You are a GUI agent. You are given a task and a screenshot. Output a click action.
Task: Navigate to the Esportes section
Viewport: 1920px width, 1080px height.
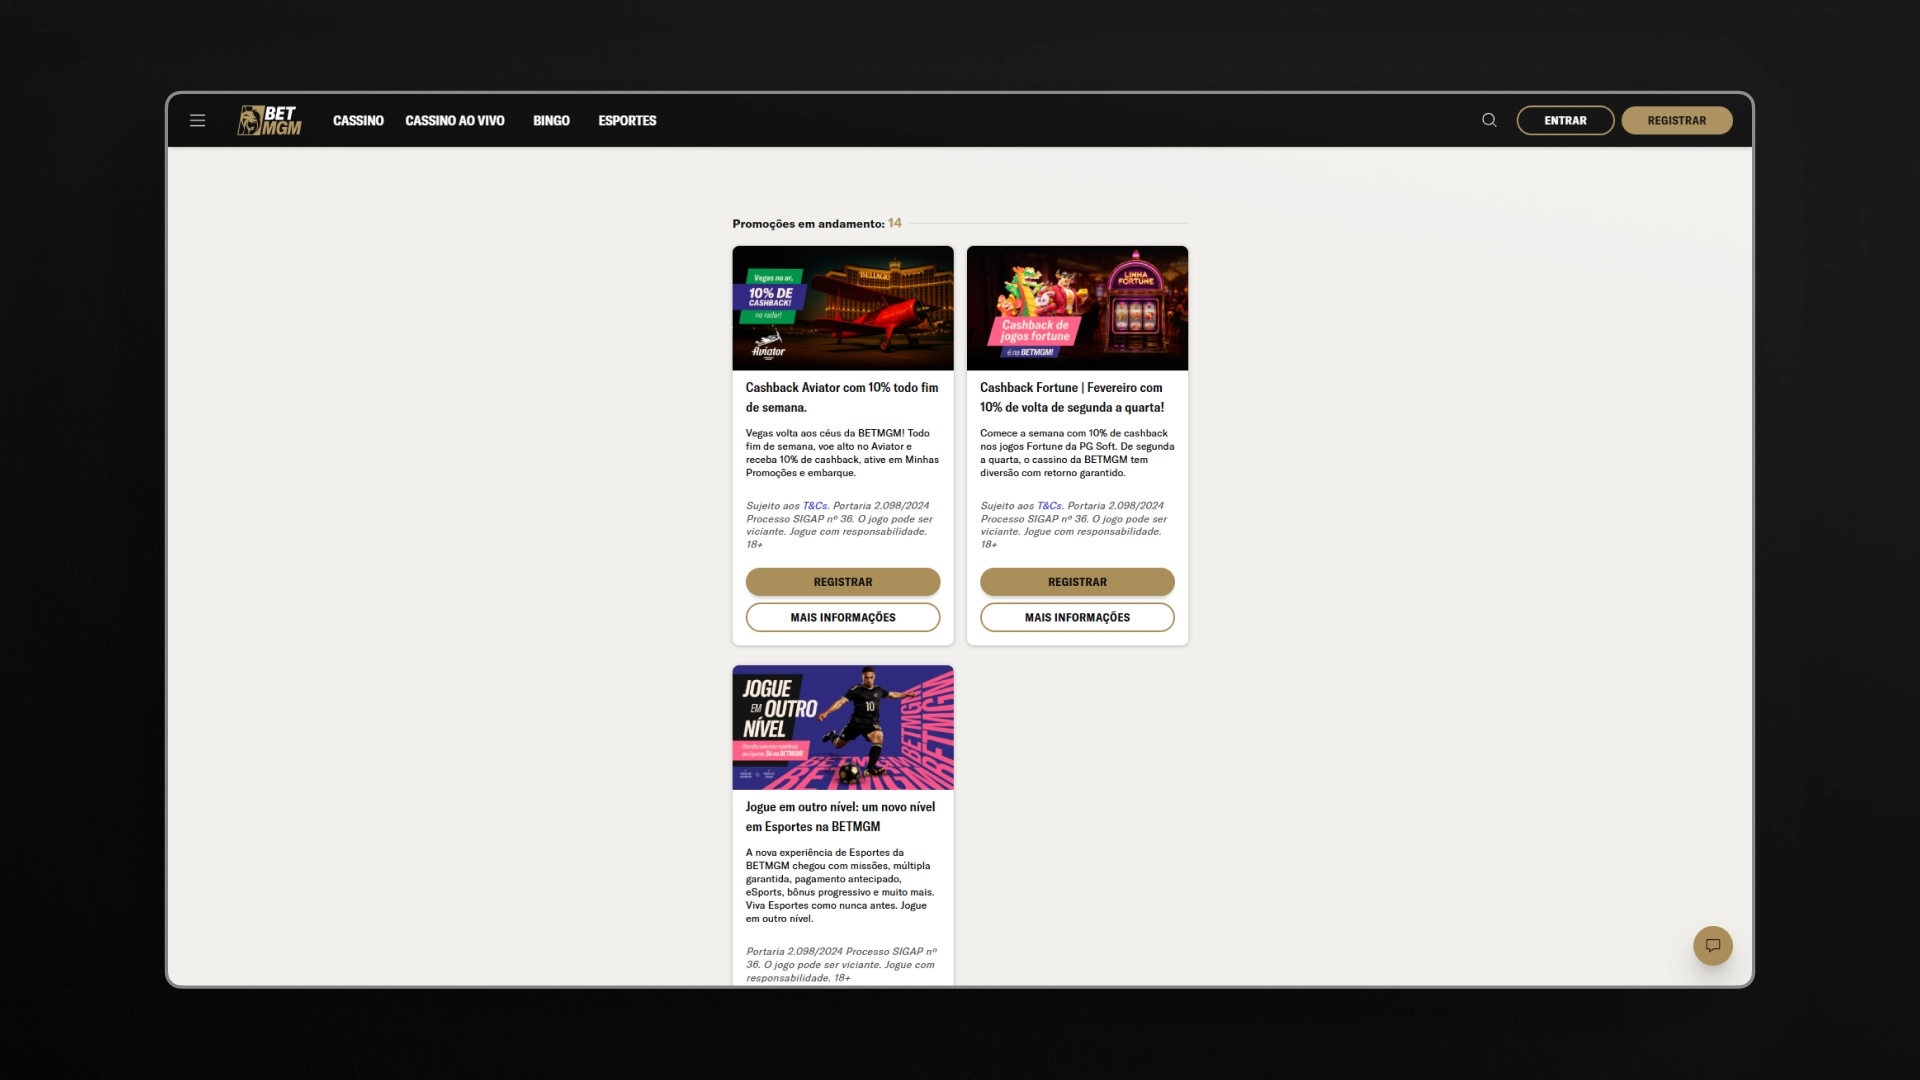tap(627, 120)
